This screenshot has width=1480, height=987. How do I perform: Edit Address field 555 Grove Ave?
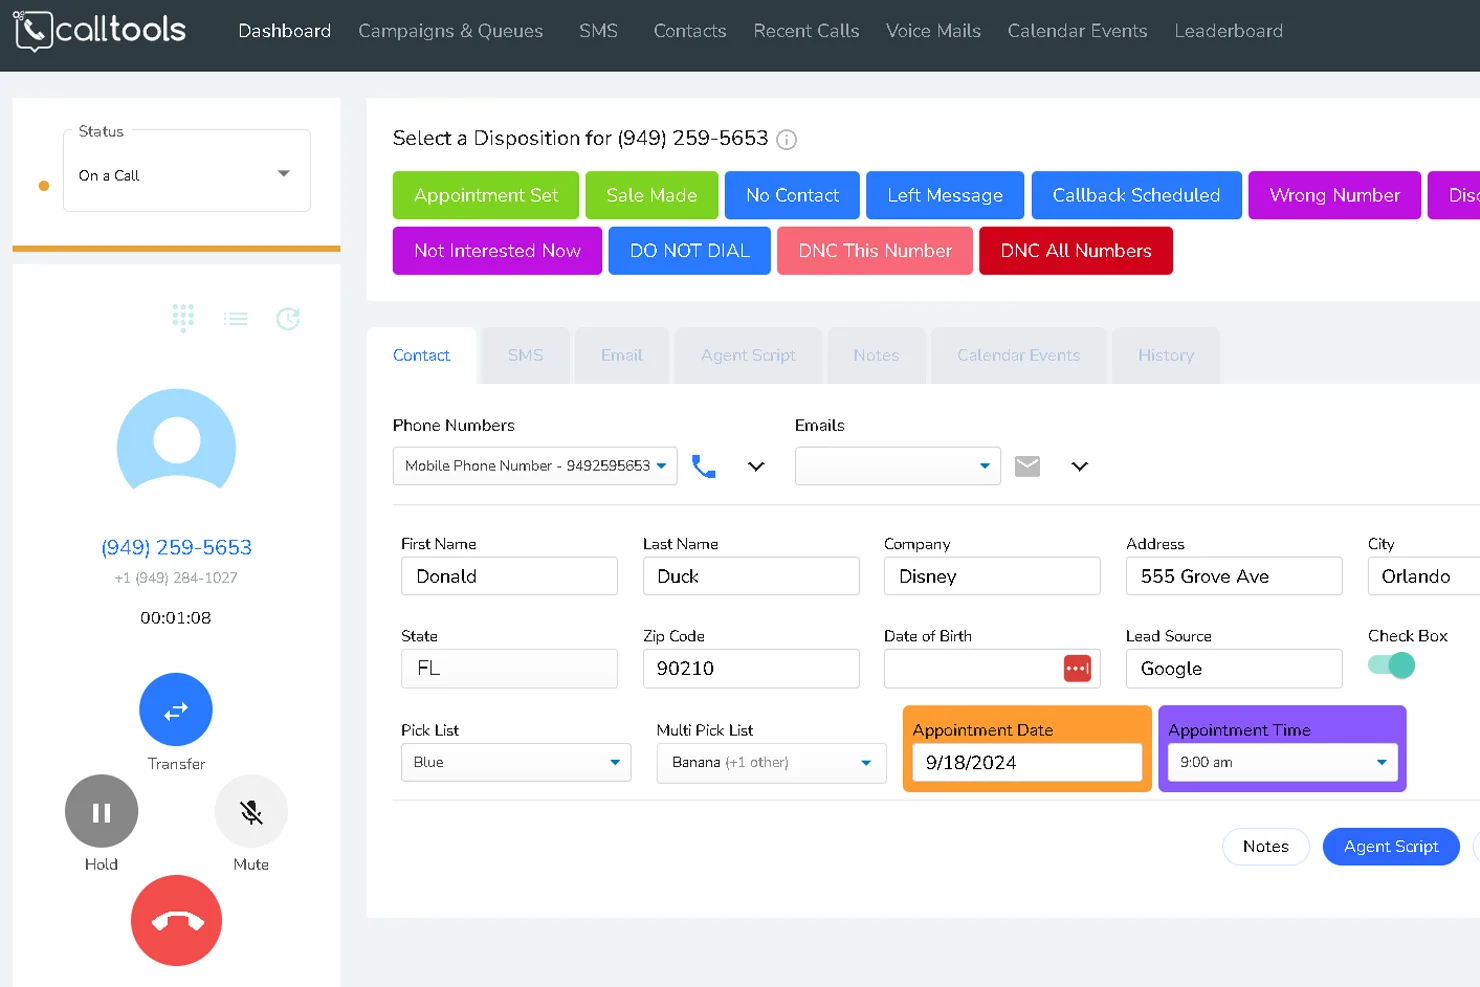pos(1234,576)
